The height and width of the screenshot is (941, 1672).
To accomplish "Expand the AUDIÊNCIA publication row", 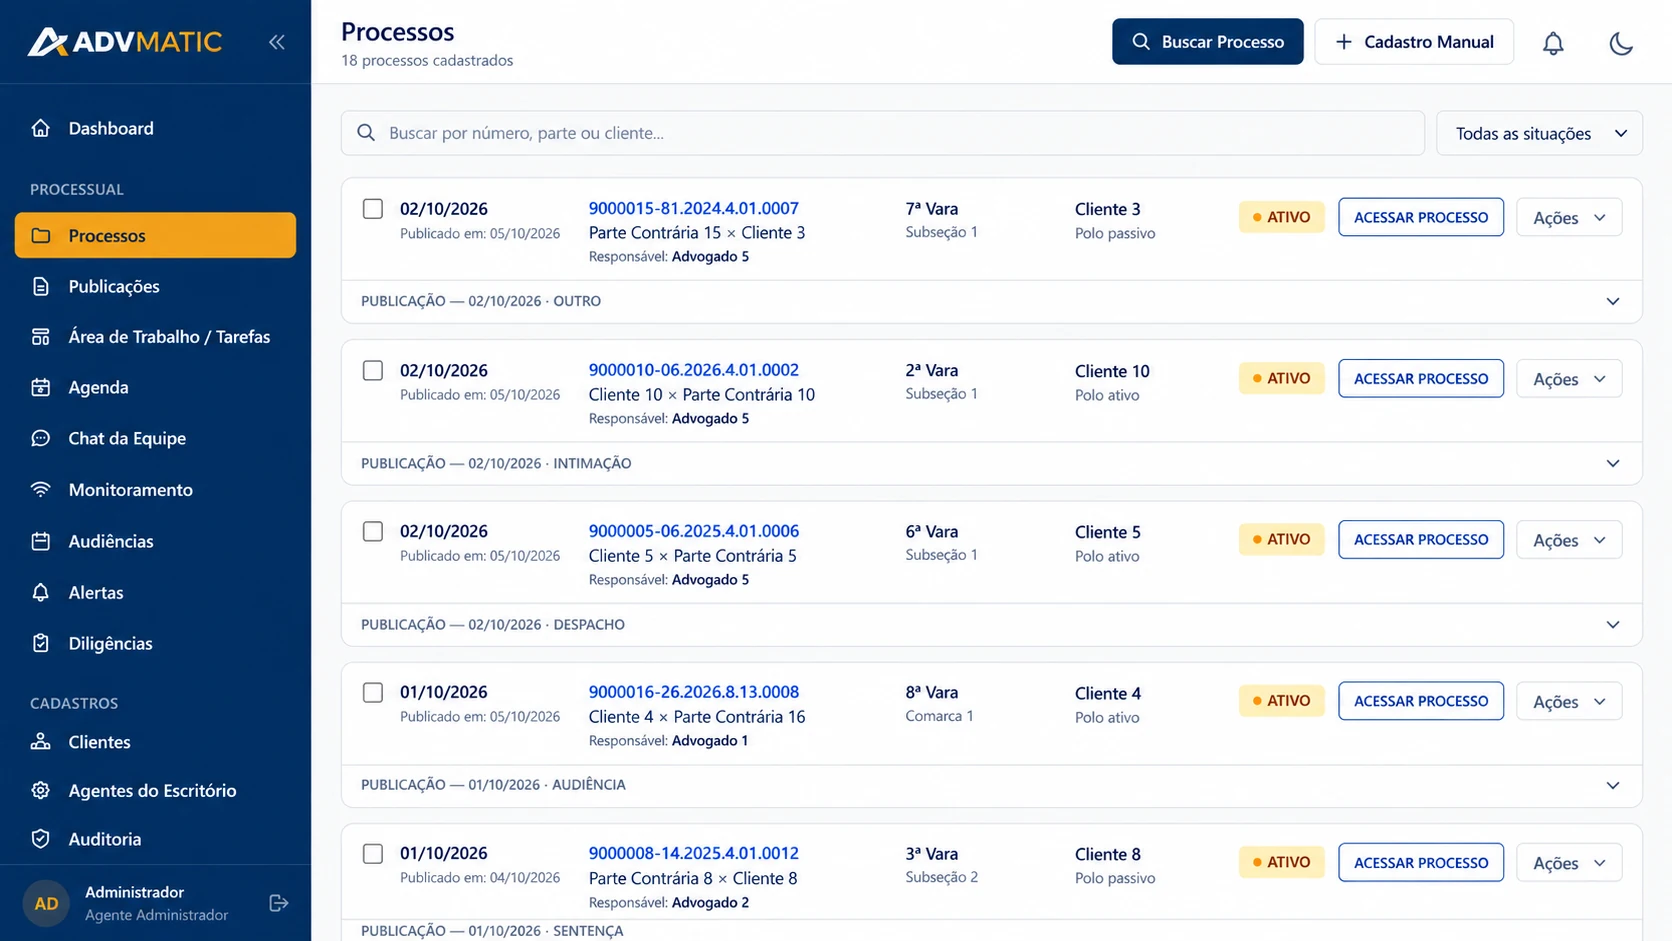I will point(991,785).
